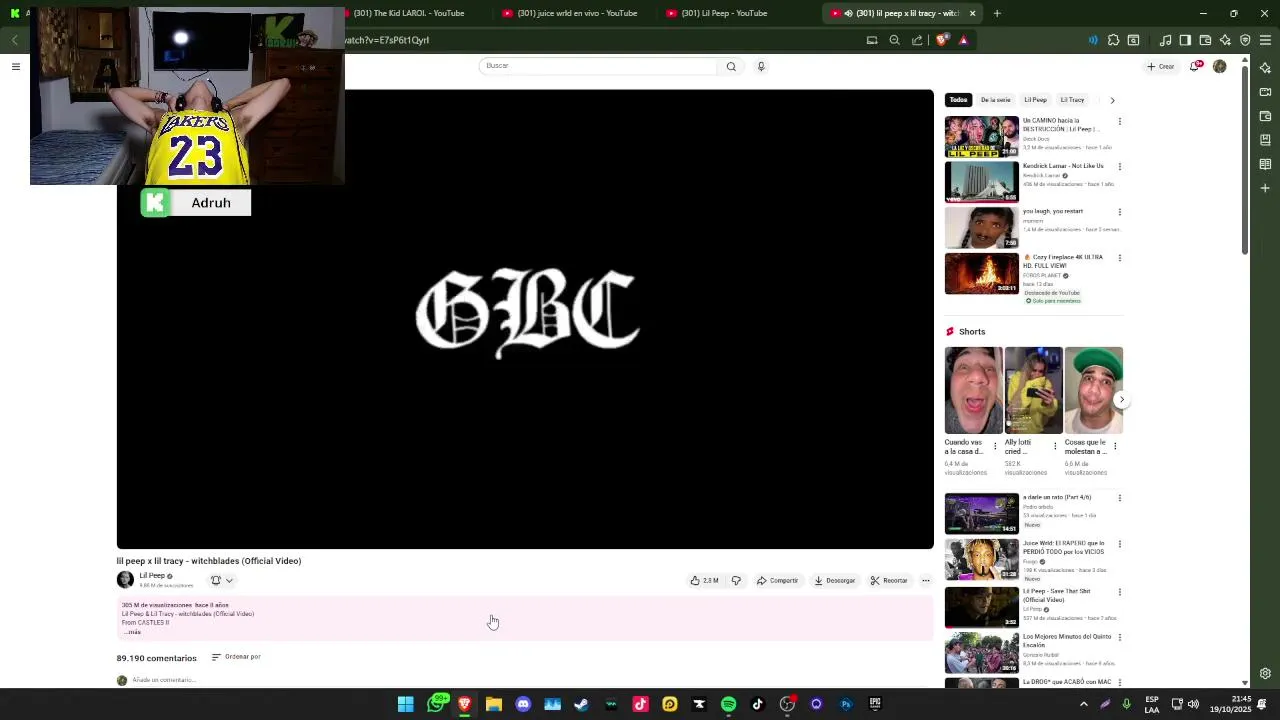The image size is (1280, 720).
Task: Open options for Cozy Fireplace 4K video
Action: [x=1119, y=258]
